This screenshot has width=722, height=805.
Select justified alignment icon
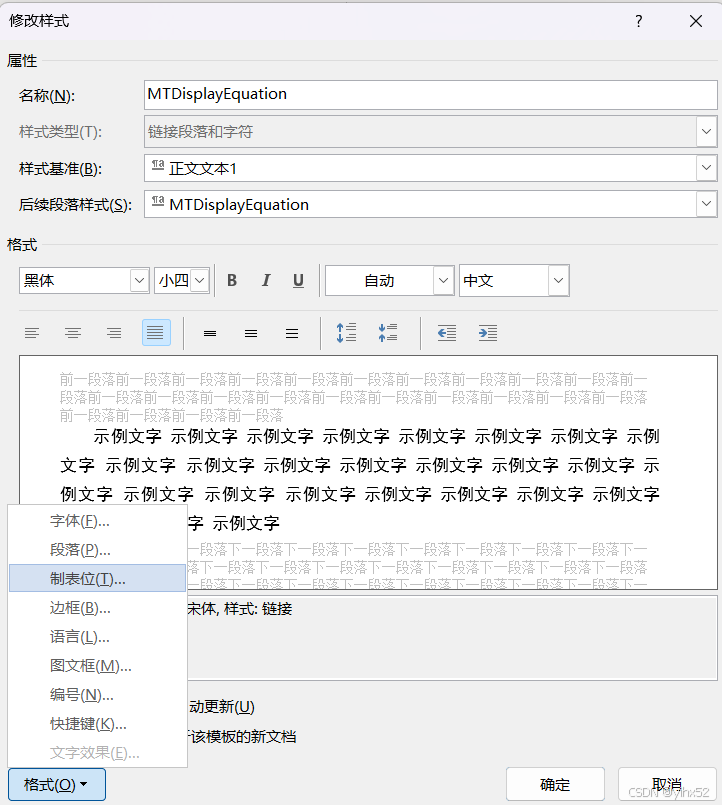(x=156, y=333)
